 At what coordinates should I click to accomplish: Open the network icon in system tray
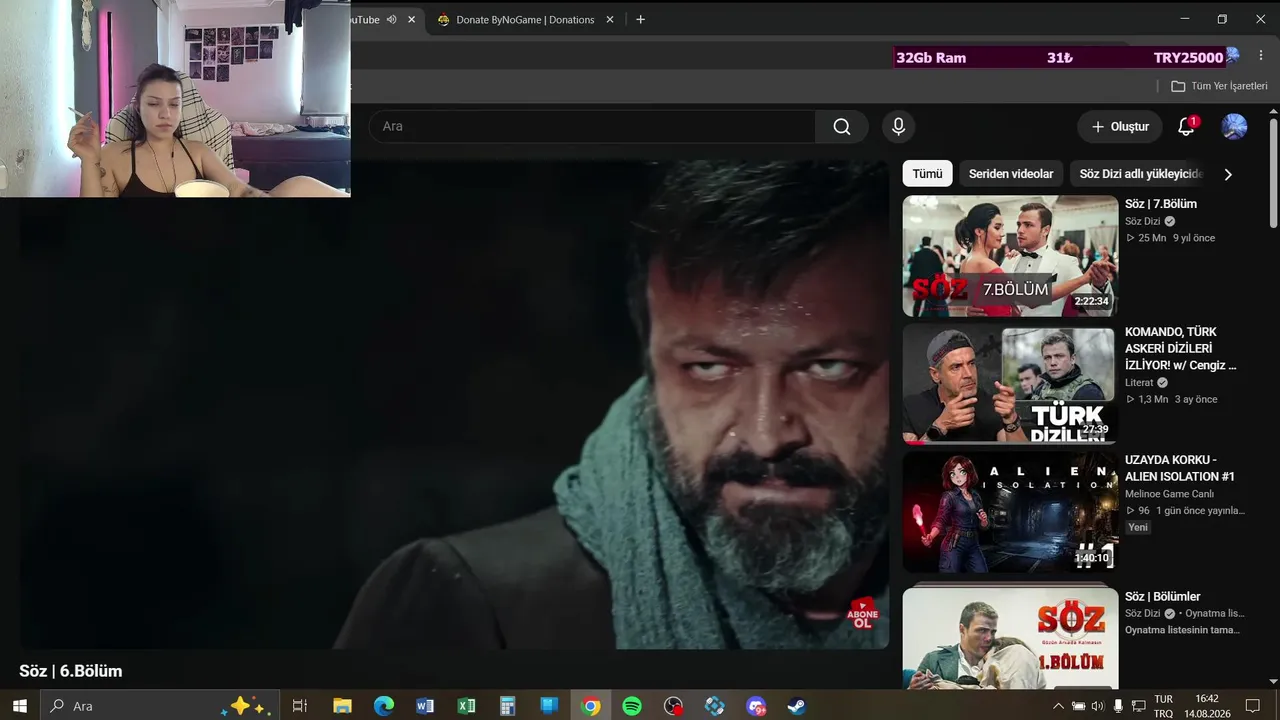point(1138,706)
